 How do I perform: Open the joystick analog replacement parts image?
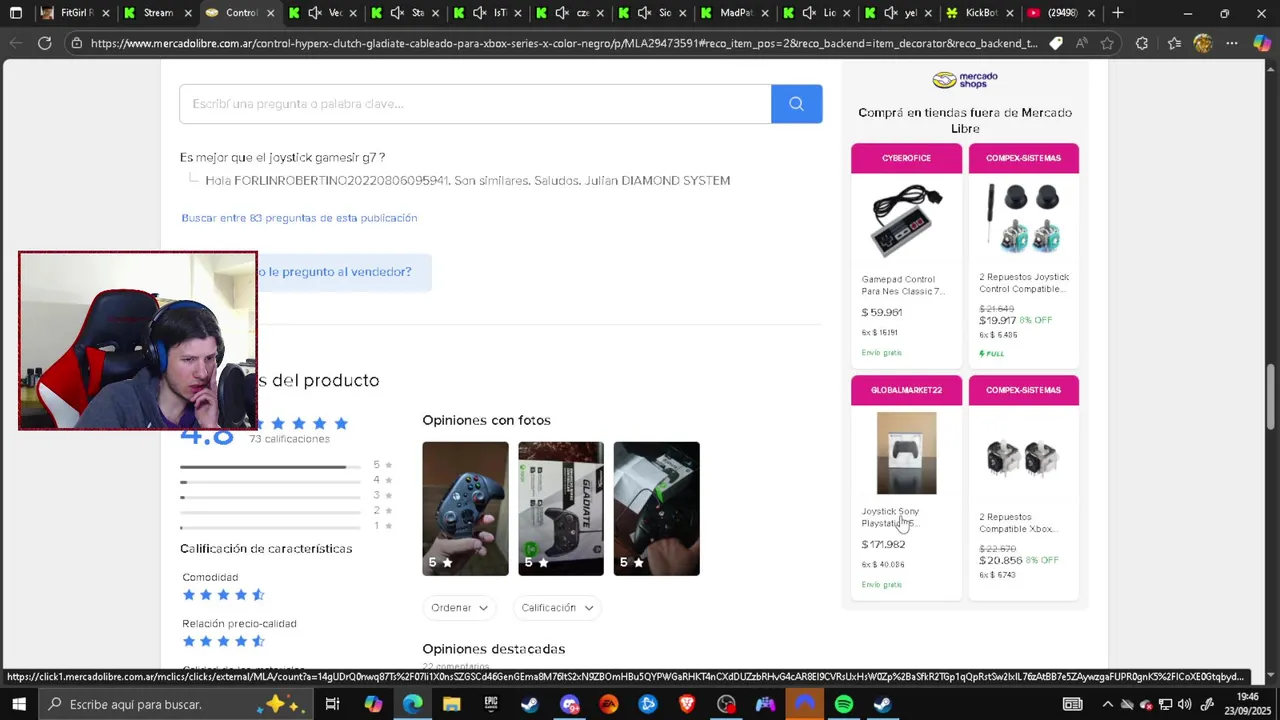[x=1023, y=218]
